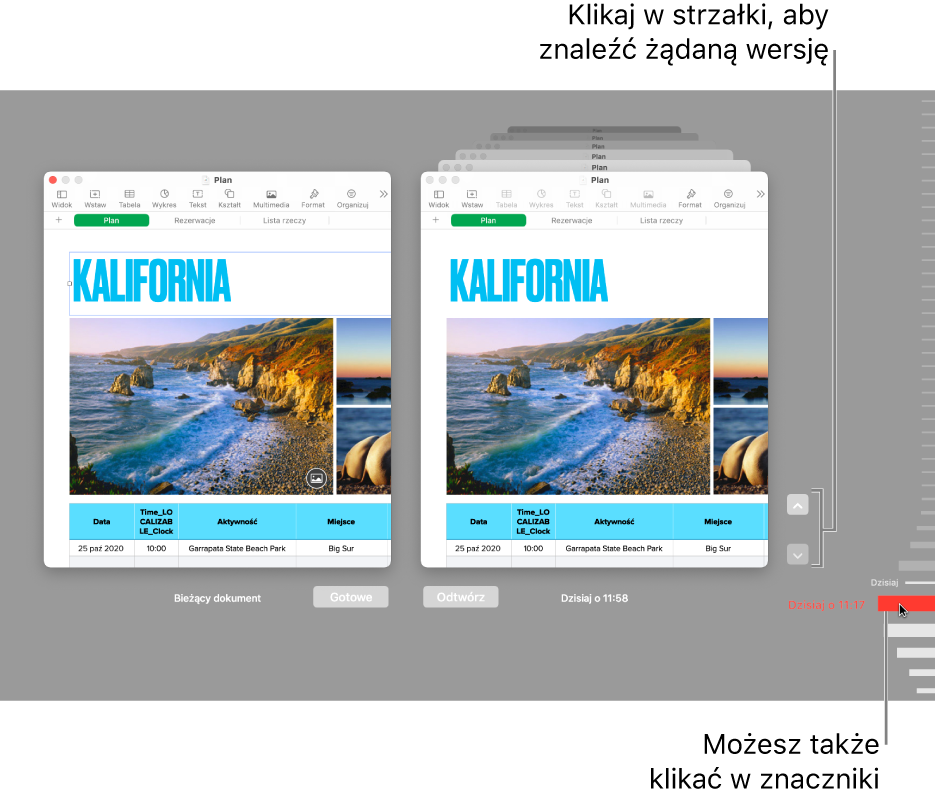Insert Wykres from current document toolbar

tap(164, 199)
